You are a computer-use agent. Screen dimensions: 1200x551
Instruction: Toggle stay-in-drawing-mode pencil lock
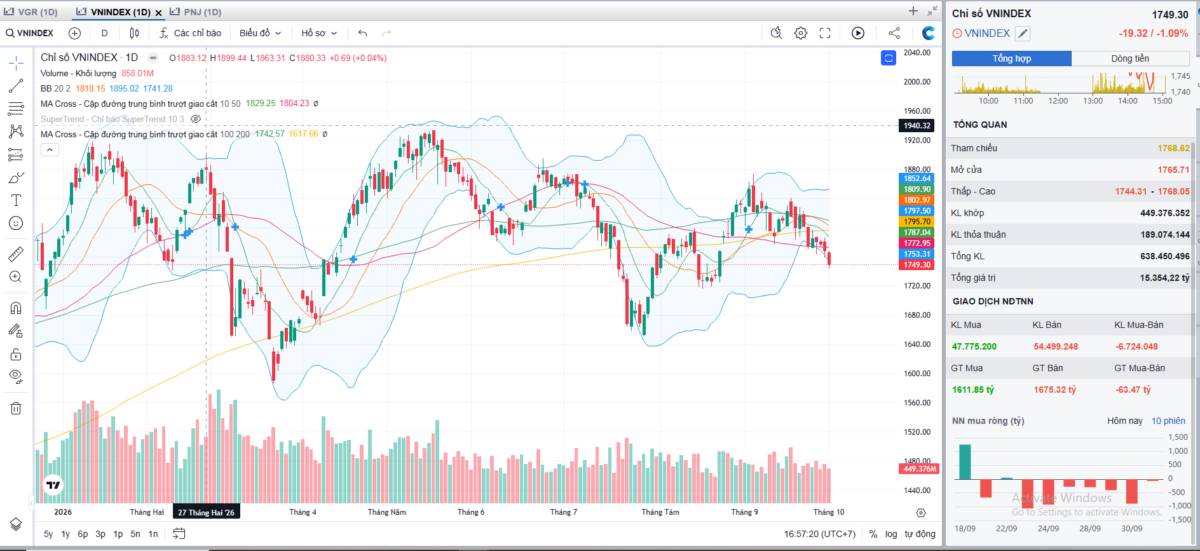coord(15,331)
